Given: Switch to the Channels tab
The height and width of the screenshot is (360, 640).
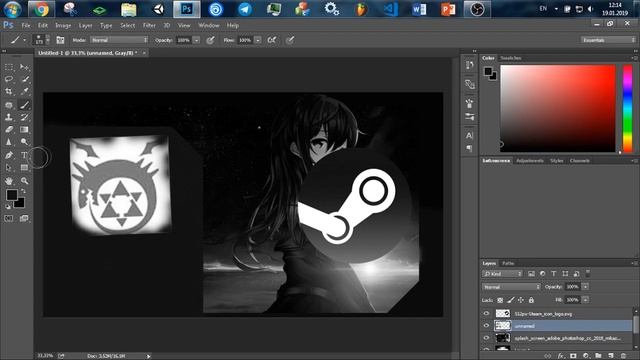Looking at the screenshot, I should [x=579, y=161].
